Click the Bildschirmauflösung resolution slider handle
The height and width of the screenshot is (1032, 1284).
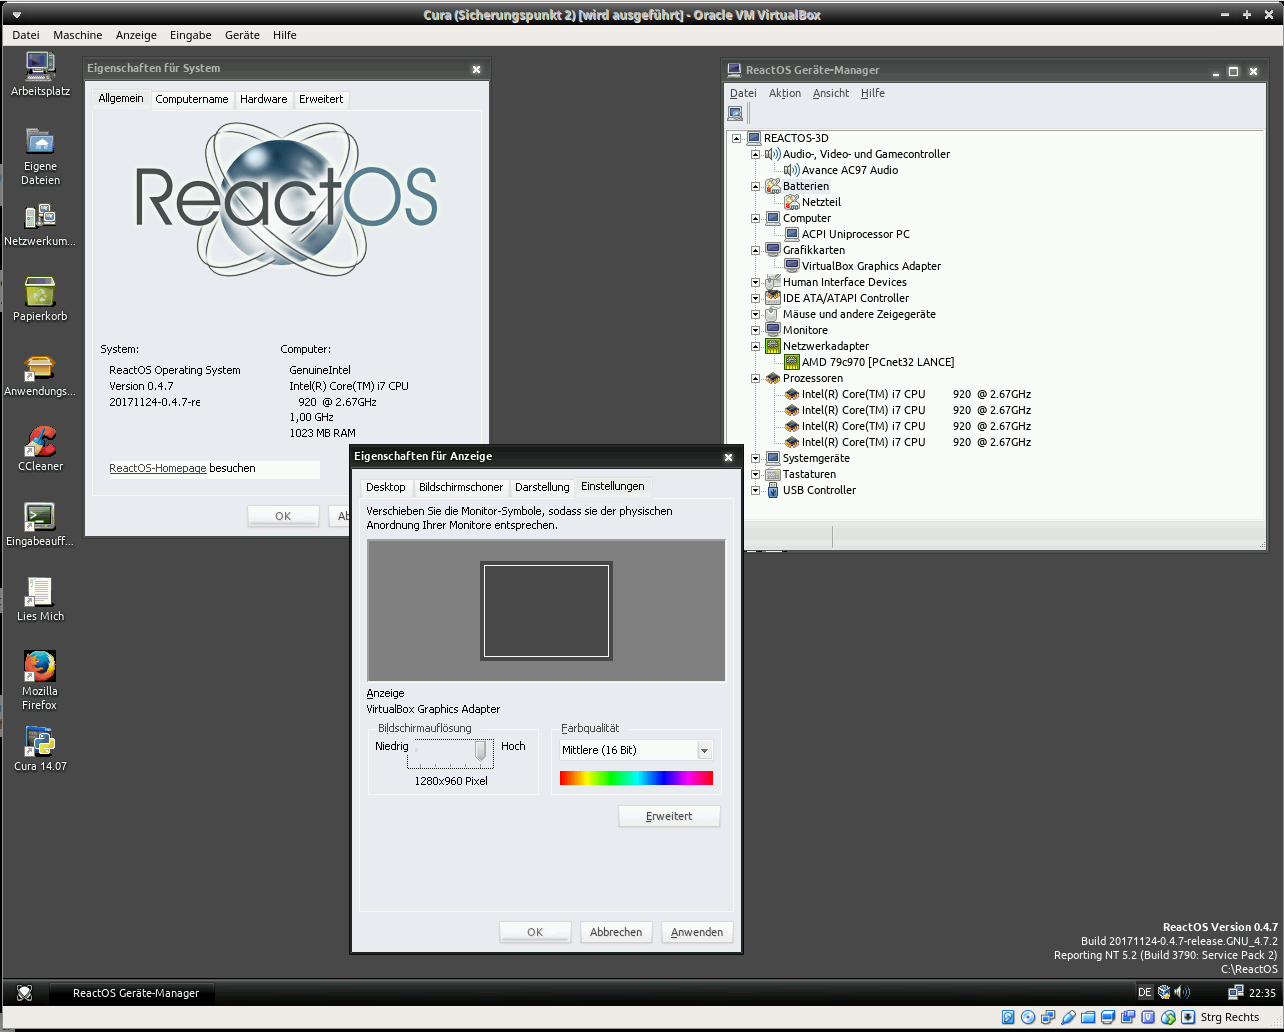pos(481,750)
